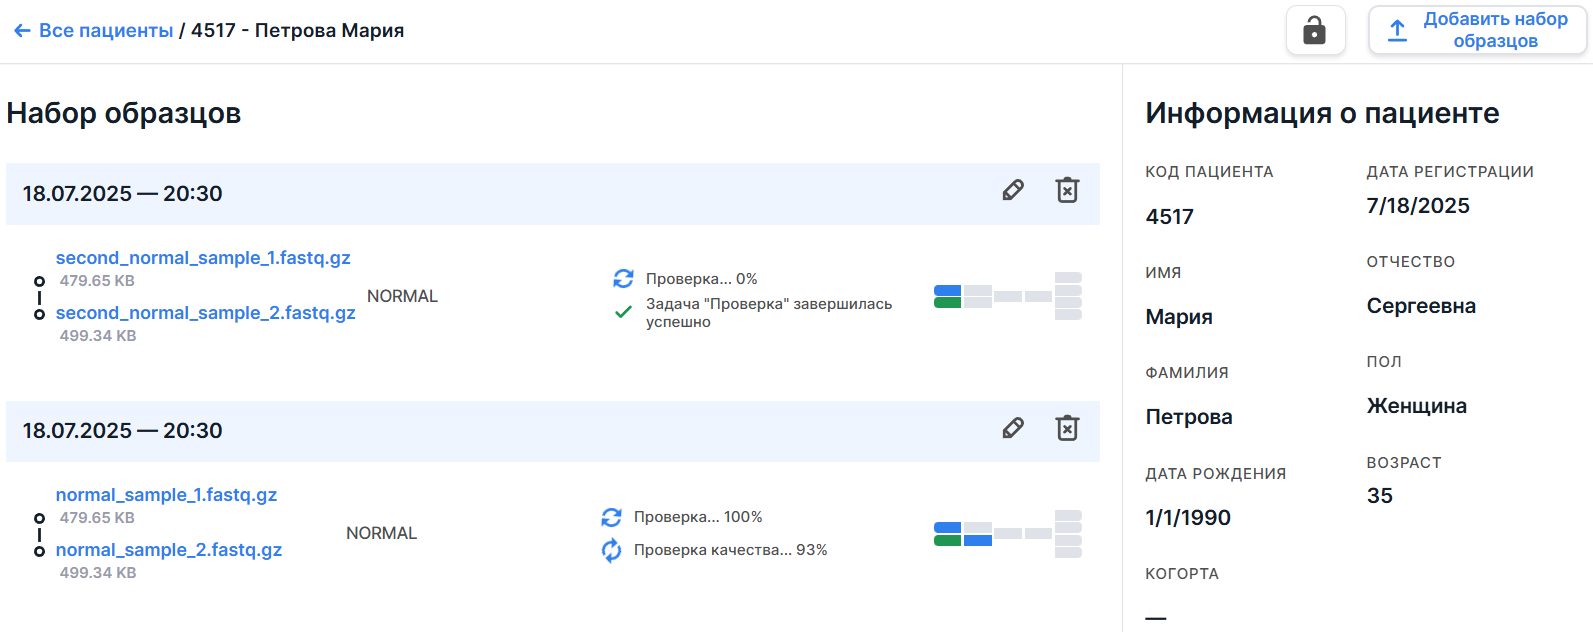
Task: Click the lock icon button
Action: [x=1315, y=31]
